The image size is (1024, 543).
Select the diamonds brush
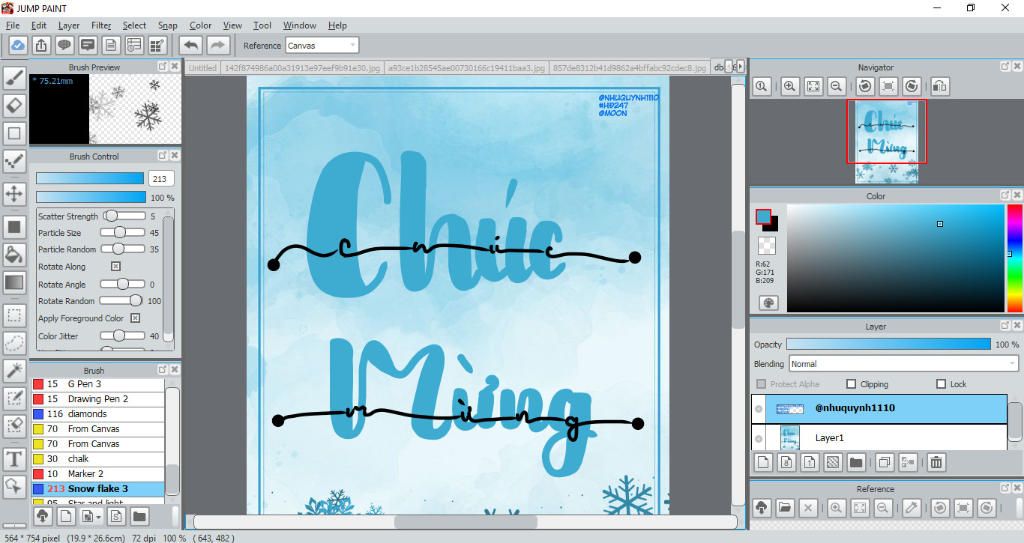[x=98, y=414]
